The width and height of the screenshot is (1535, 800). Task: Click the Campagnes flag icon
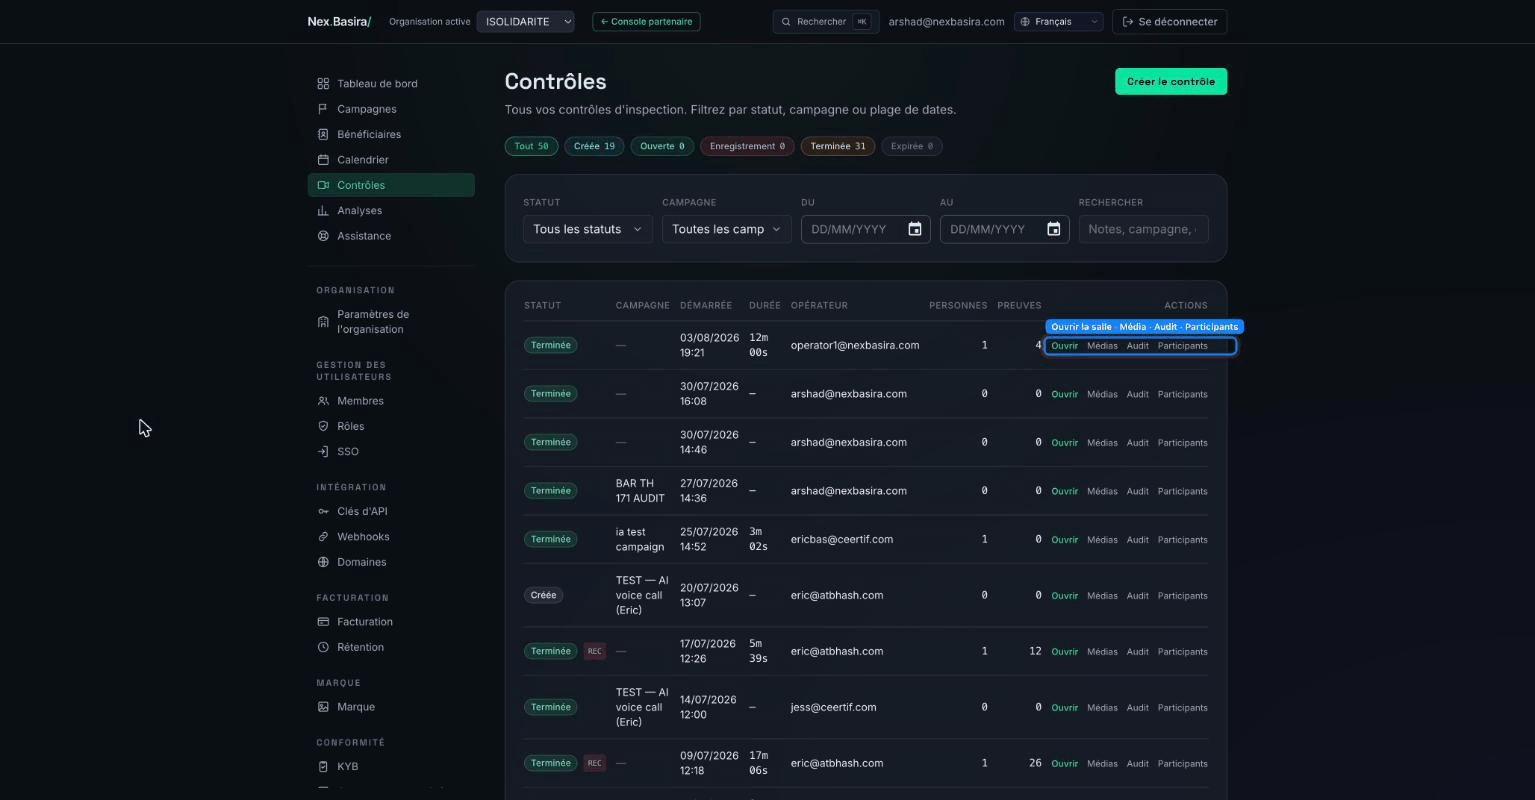tap(323, 109)
